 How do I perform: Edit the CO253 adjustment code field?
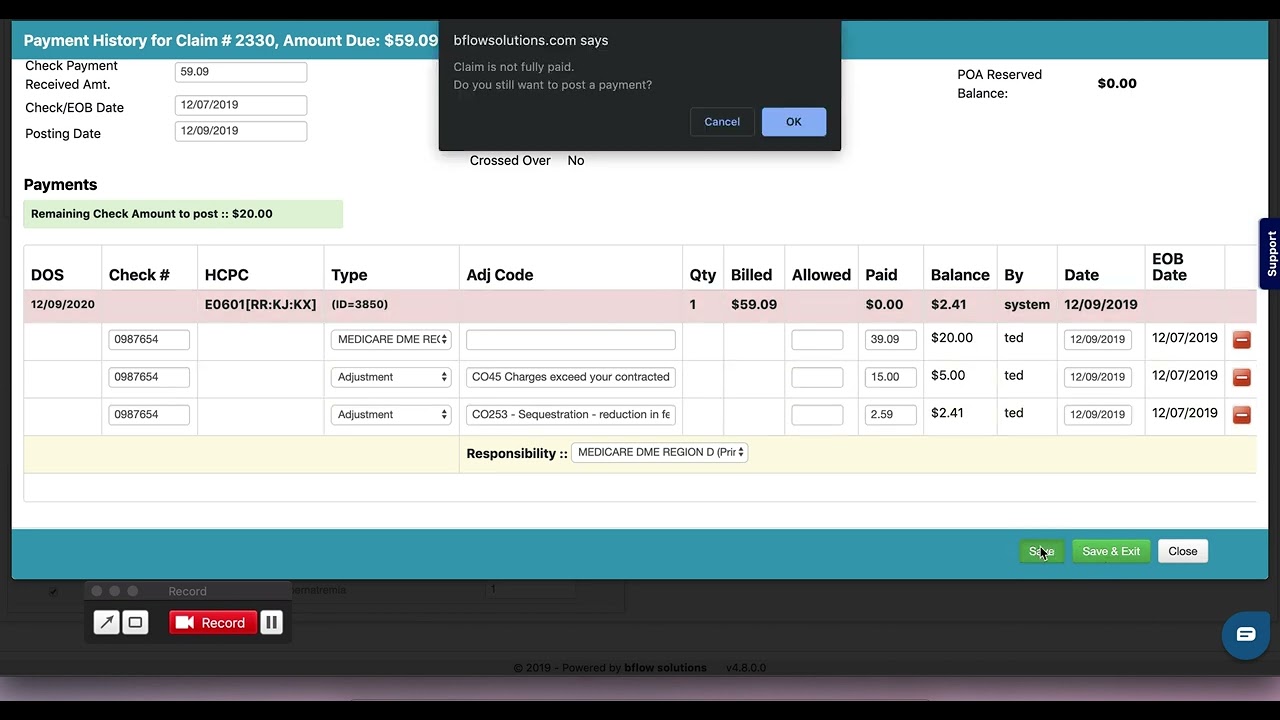coord(571,414)
